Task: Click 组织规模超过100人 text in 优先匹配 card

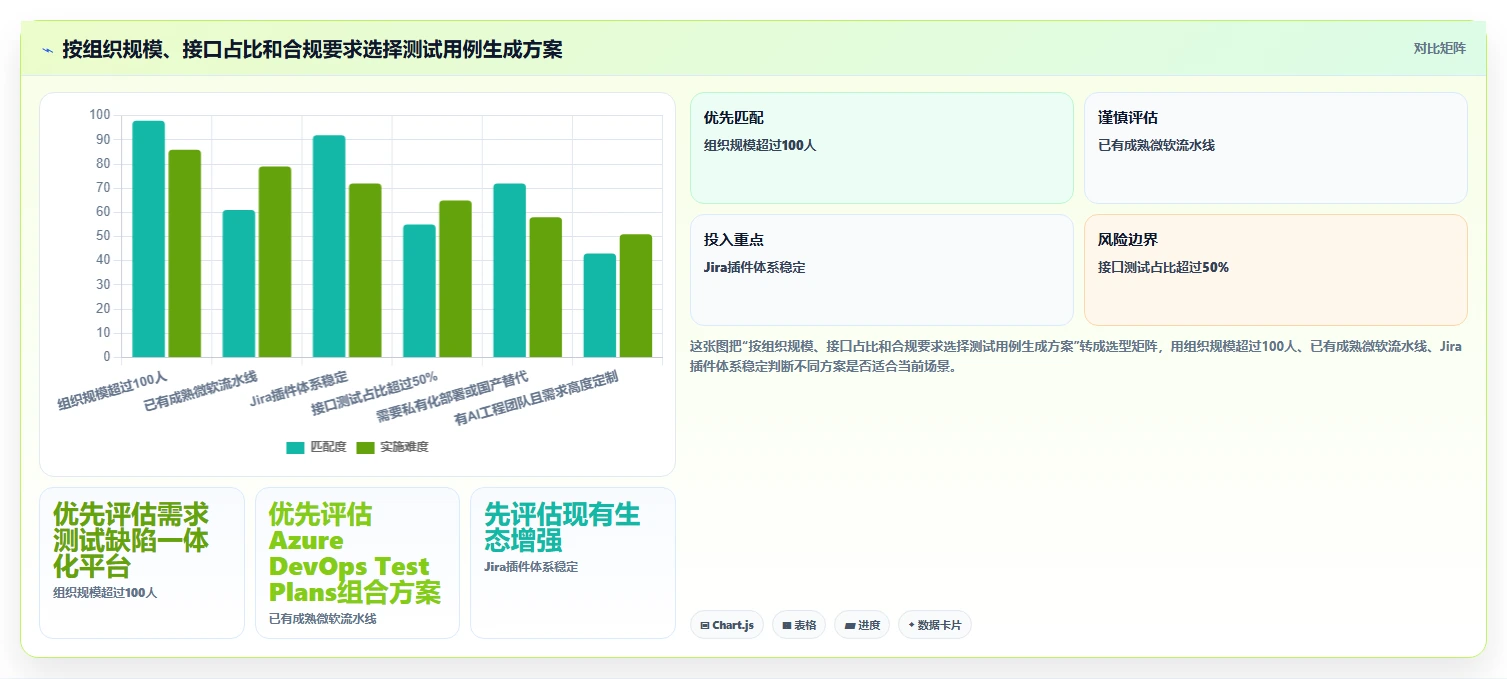Action: [x=760, y=145]
